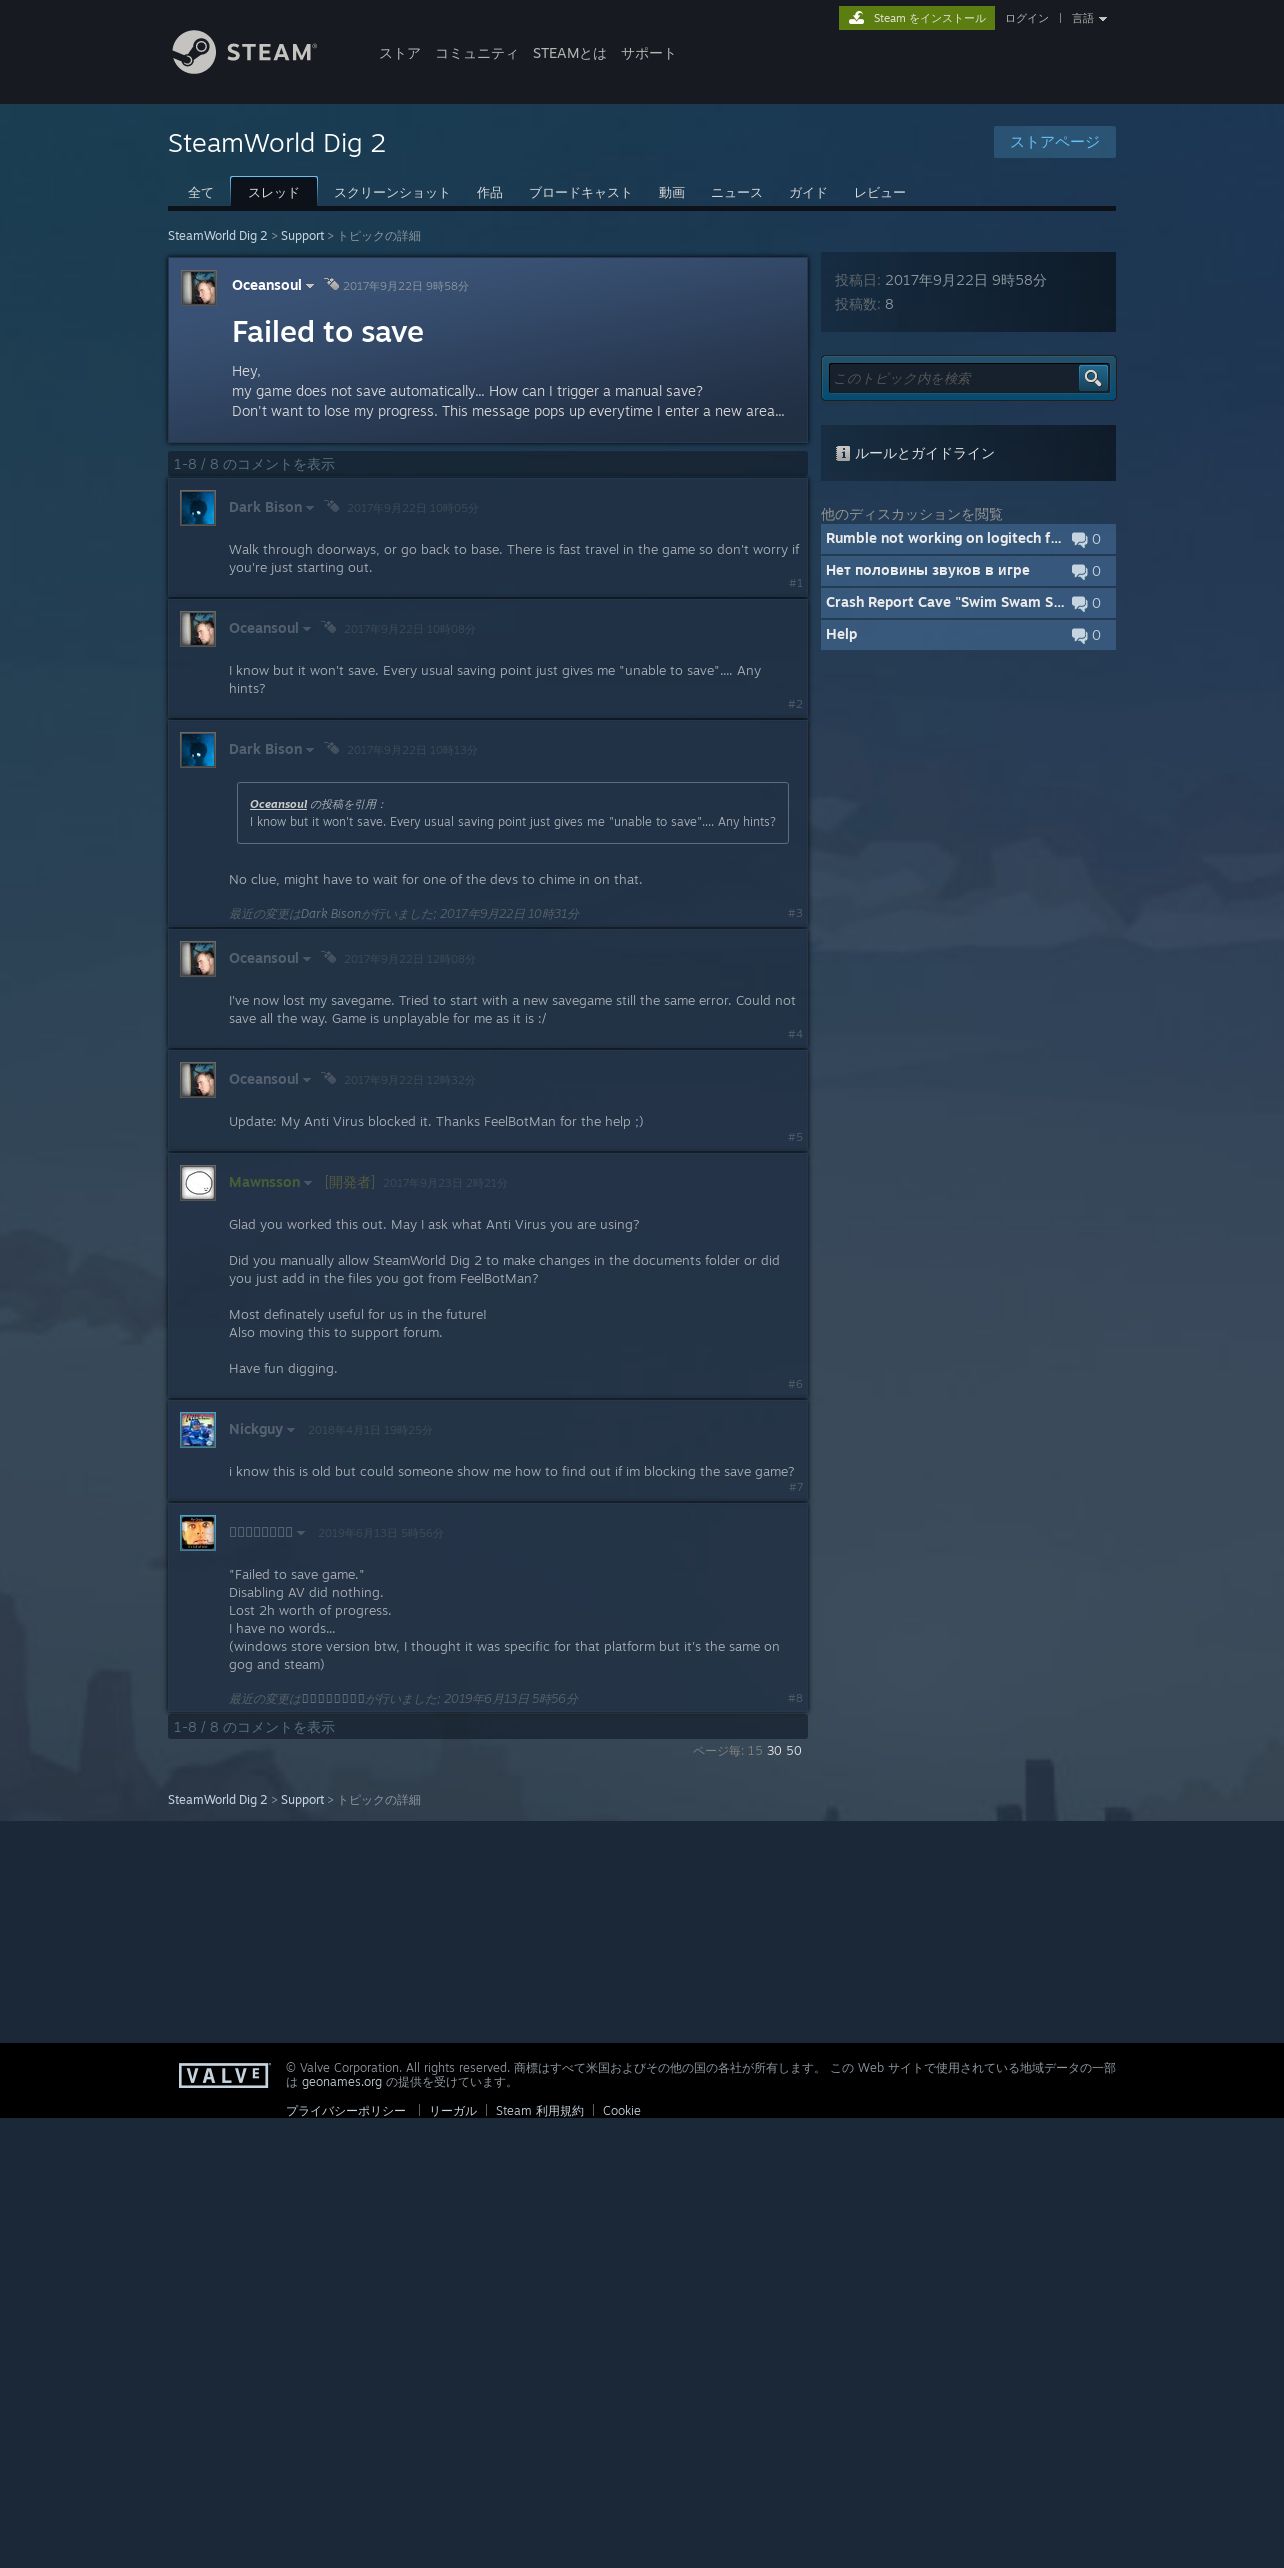Click the info icon beside ルールとガイドライン
The height and width of the screenshot is (2568, 1284).
[843, 453]
